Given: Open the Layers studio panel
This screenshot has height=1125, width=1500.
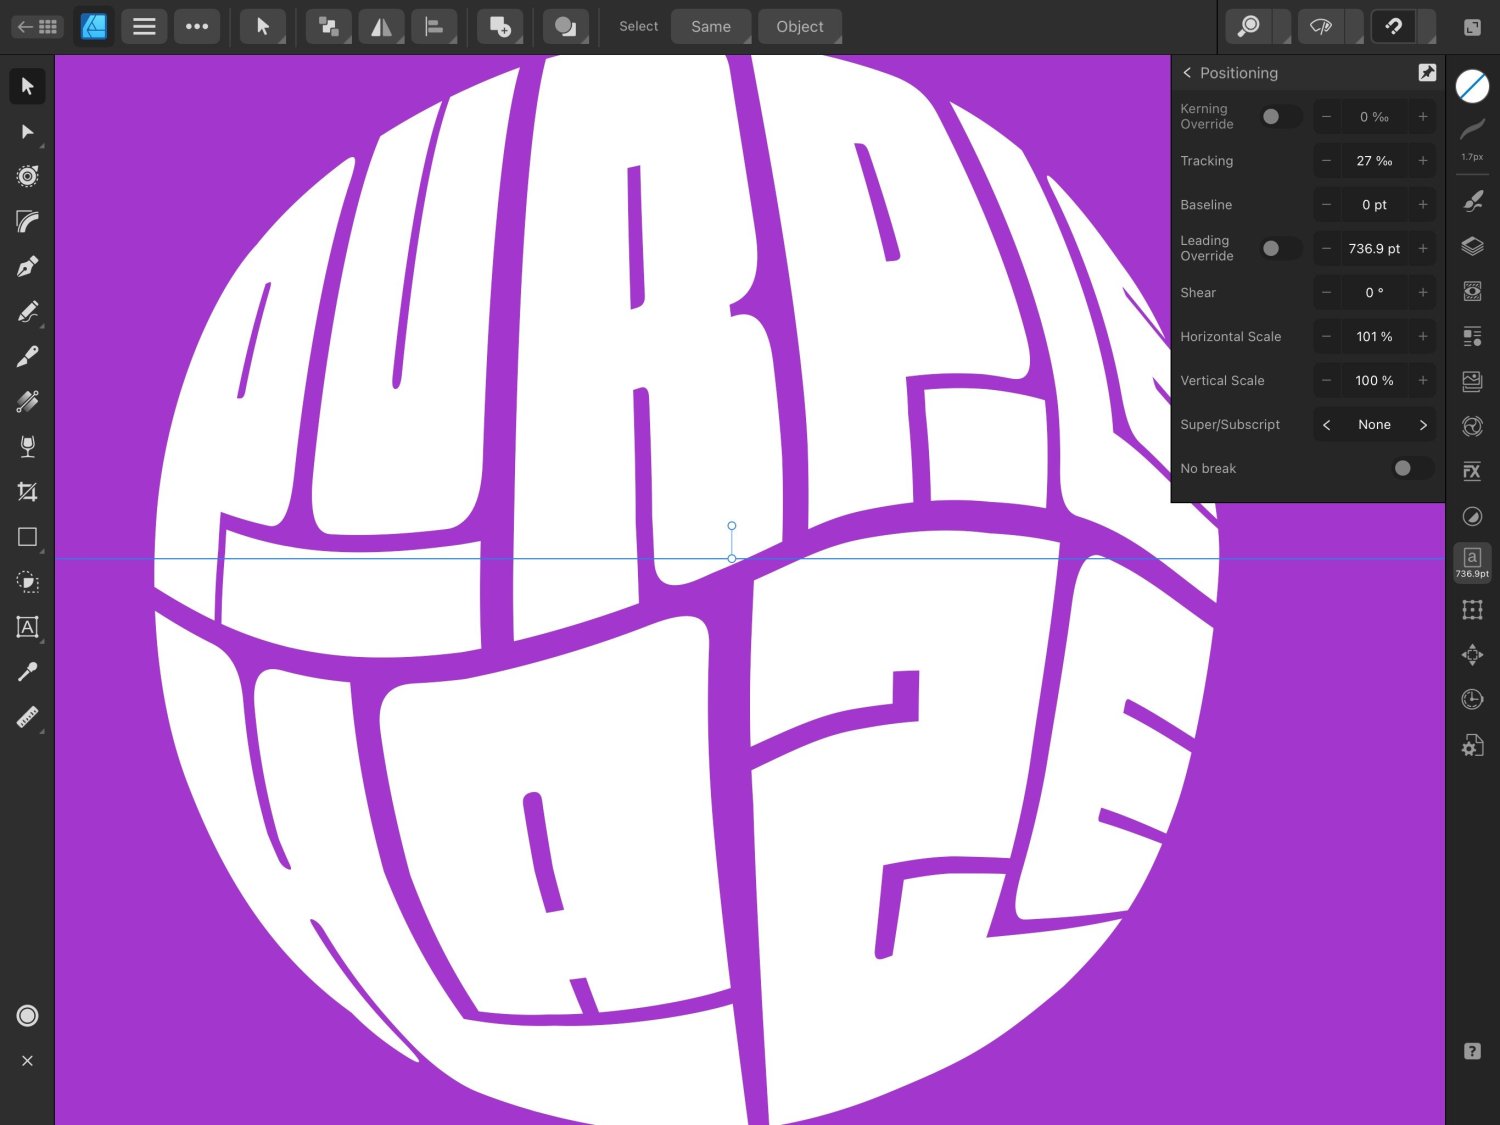Looking at the screenshot, I should point(1472,246).
